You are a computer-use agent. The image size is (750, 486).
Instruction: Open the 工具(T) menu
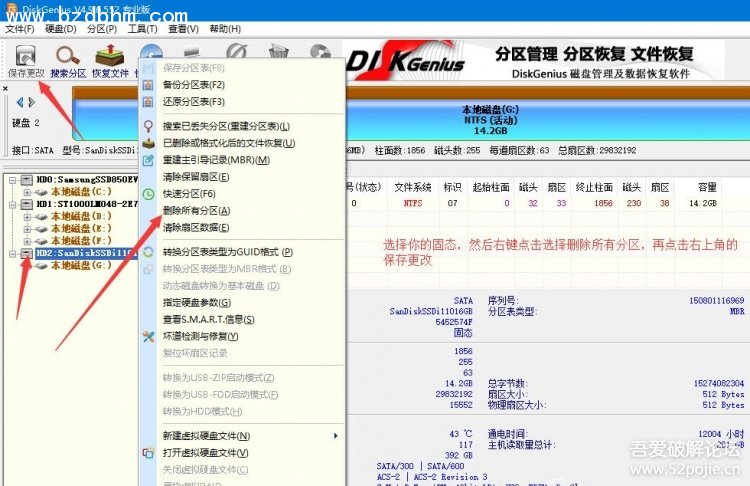(143, 29)
